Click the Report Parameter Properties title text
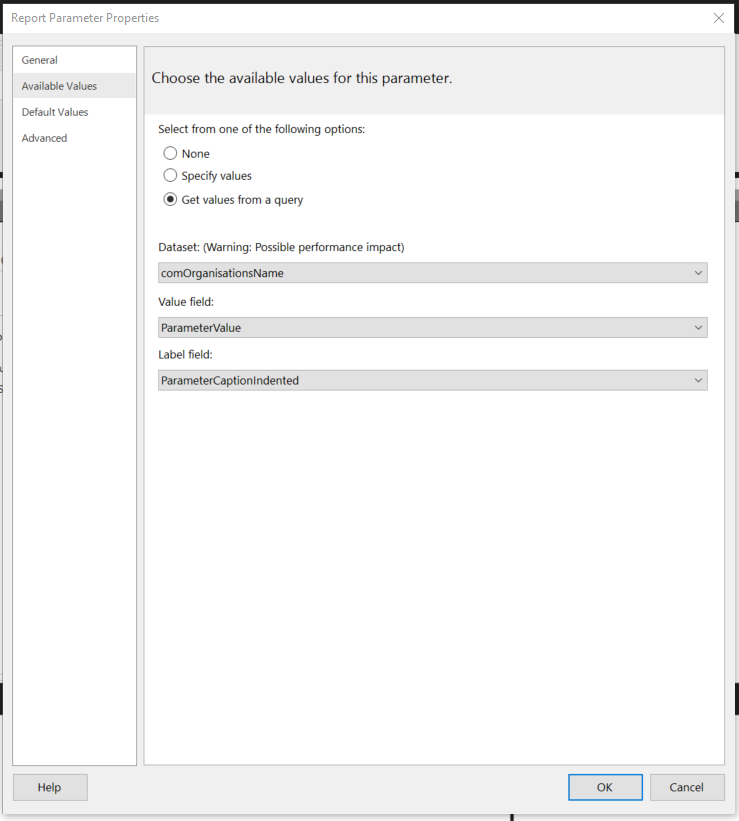 click(x=85, y=18)
